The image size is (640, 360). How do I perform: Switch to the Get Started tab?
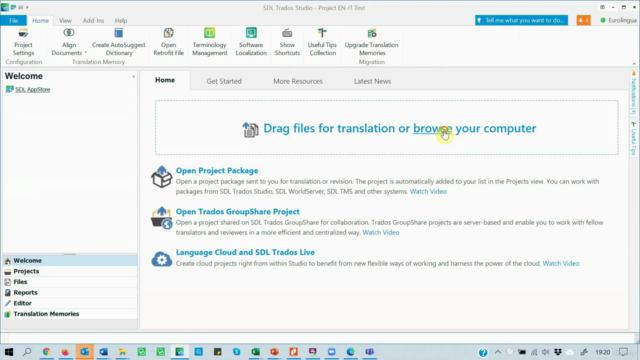coord(224,81)
